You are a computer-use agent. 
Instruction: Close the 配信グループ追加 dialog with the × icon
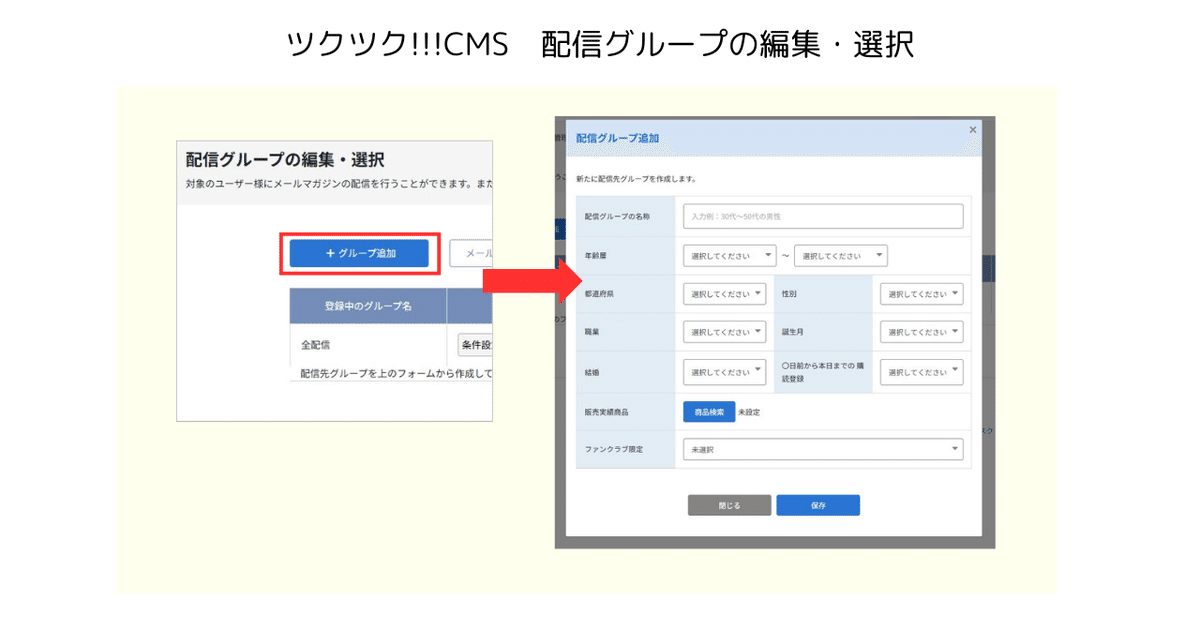point(972,128)
